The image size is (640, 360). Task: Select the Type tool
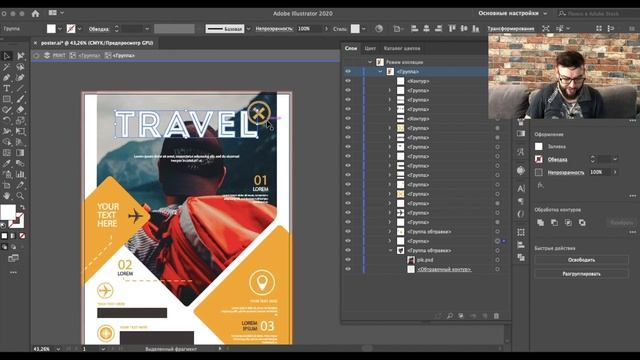(x=7, y=88)
